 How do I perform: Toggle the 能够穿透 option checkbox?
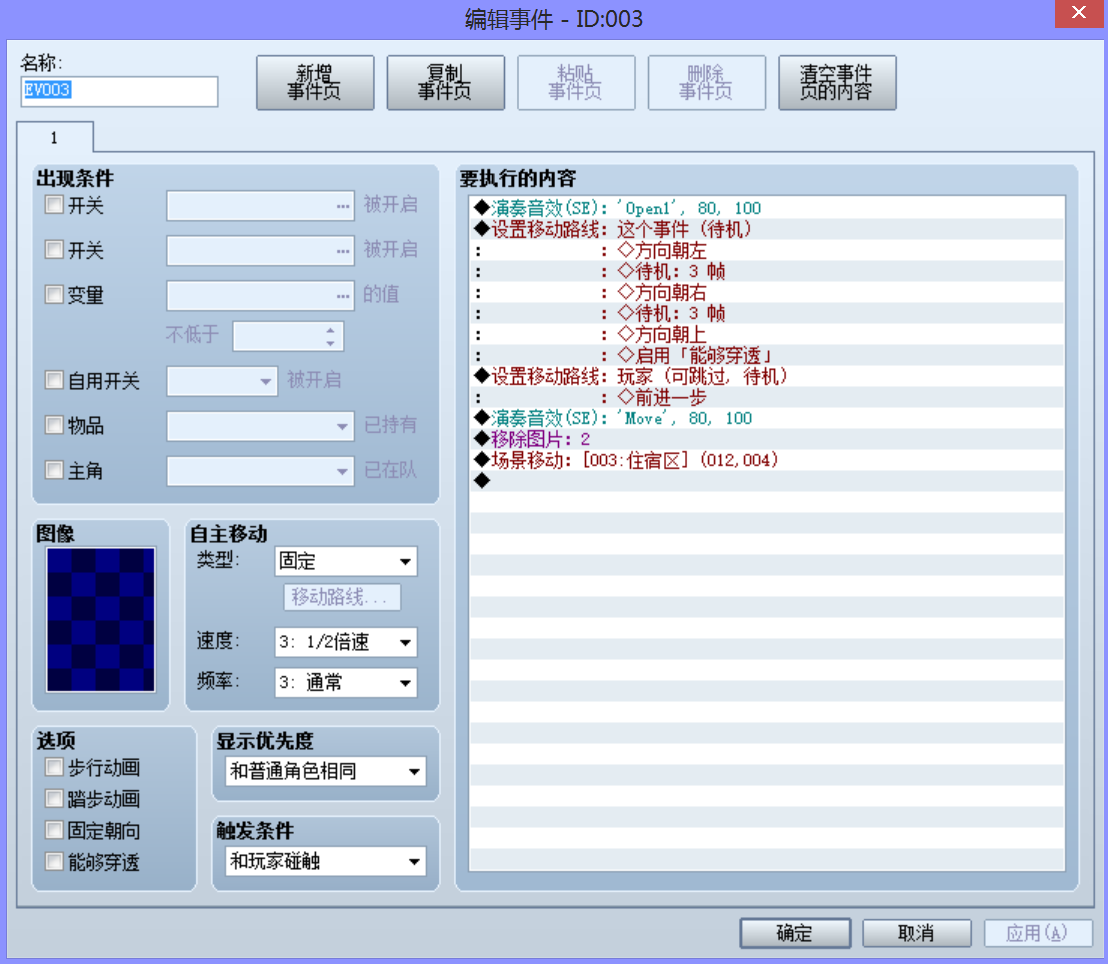coord(54,862)
